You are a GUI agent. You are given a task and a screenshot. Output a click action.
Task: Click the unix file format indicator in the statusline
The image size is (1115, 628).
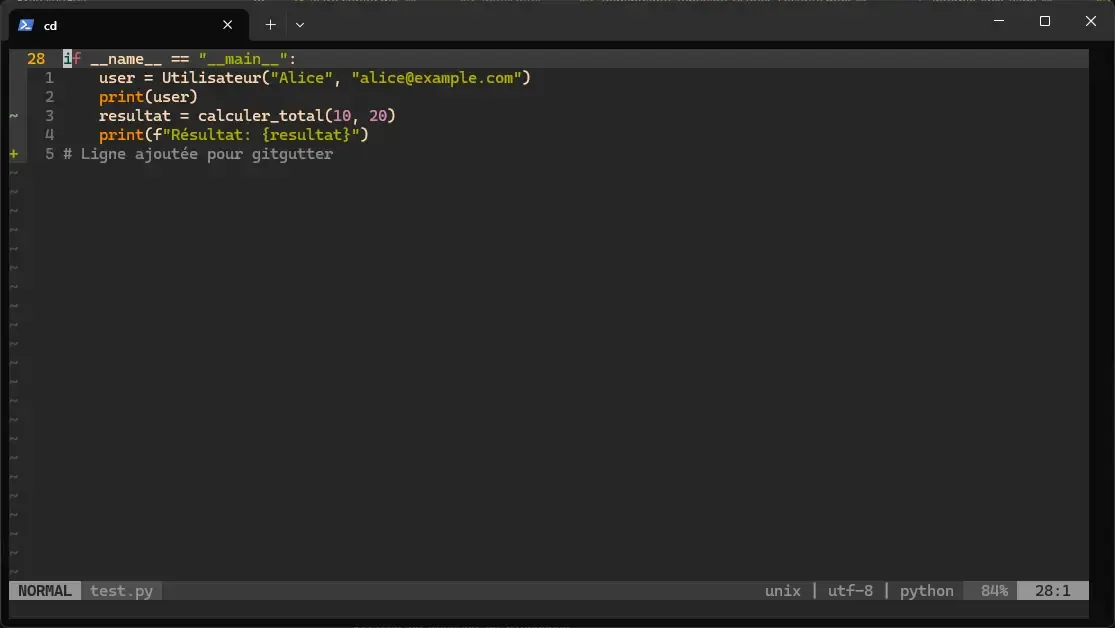783,590
